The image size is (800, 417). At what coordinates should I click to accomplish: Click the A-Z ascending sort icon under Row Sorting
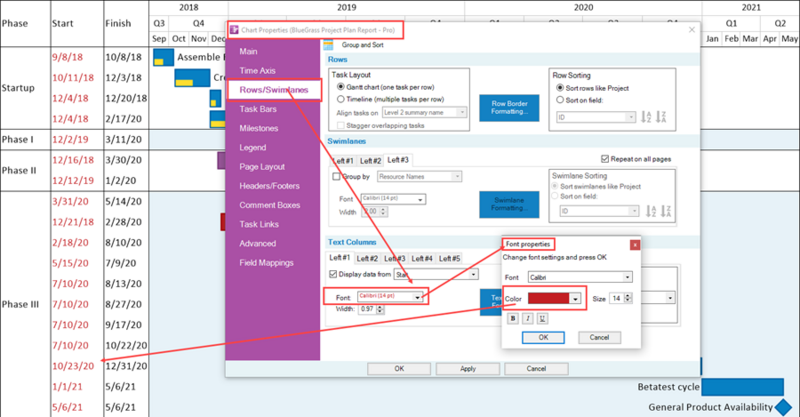click(646, 117)
